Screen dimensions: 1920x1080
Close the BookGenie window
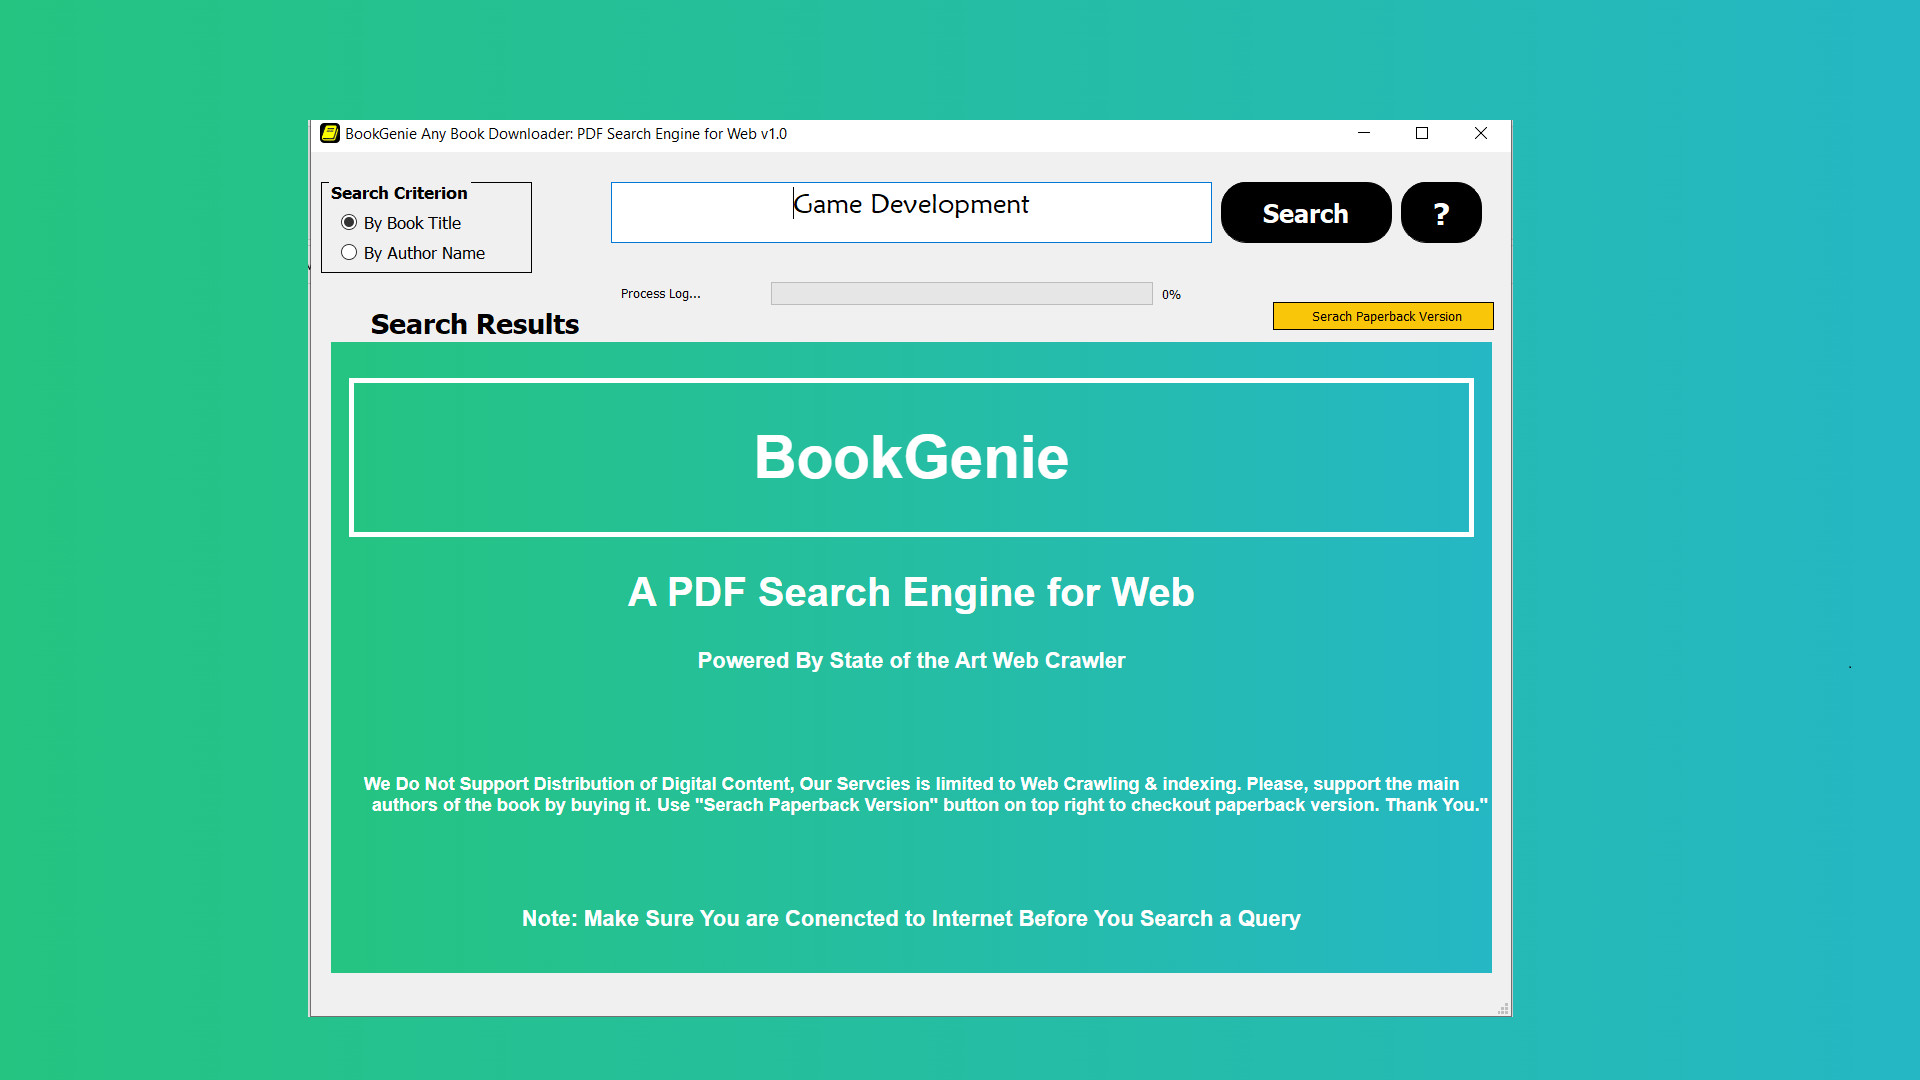[1481, 133]
